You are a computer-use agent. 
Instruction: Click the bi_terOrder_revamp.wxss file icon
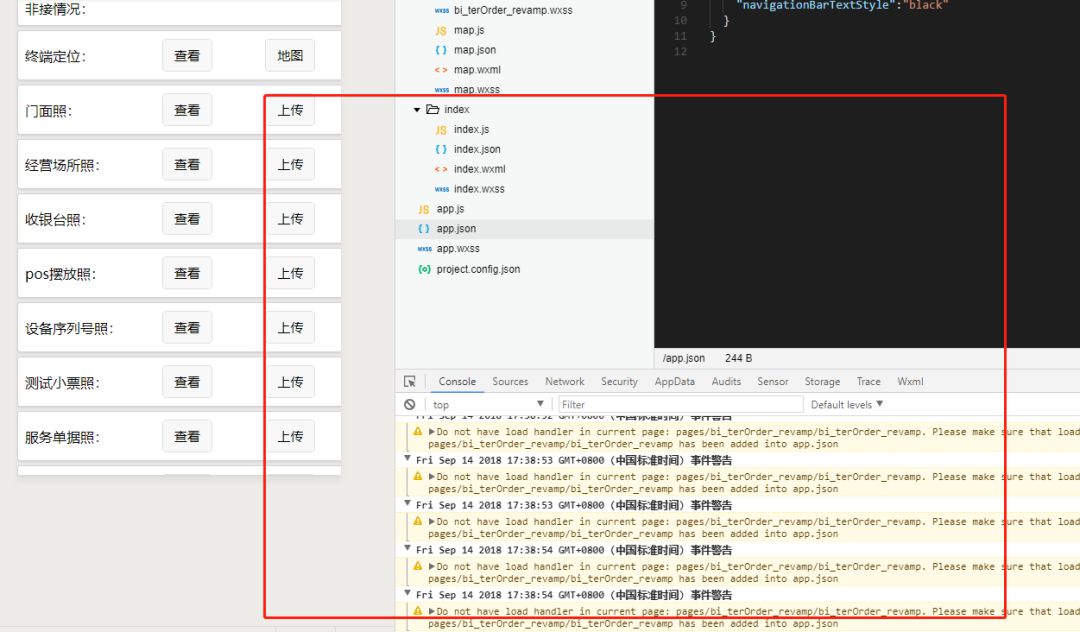[442, 10]
